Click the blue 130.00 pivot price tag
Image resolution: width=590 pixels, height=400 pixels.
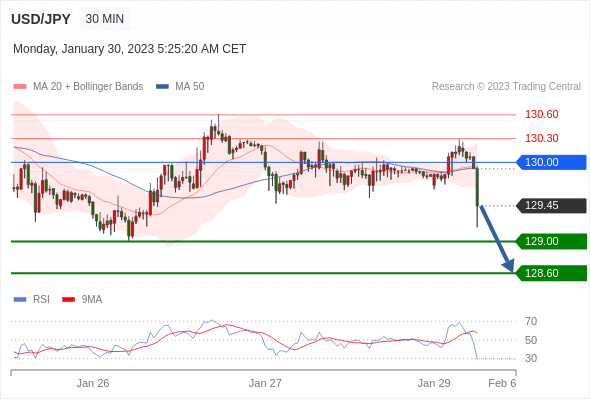pos(551,162)
